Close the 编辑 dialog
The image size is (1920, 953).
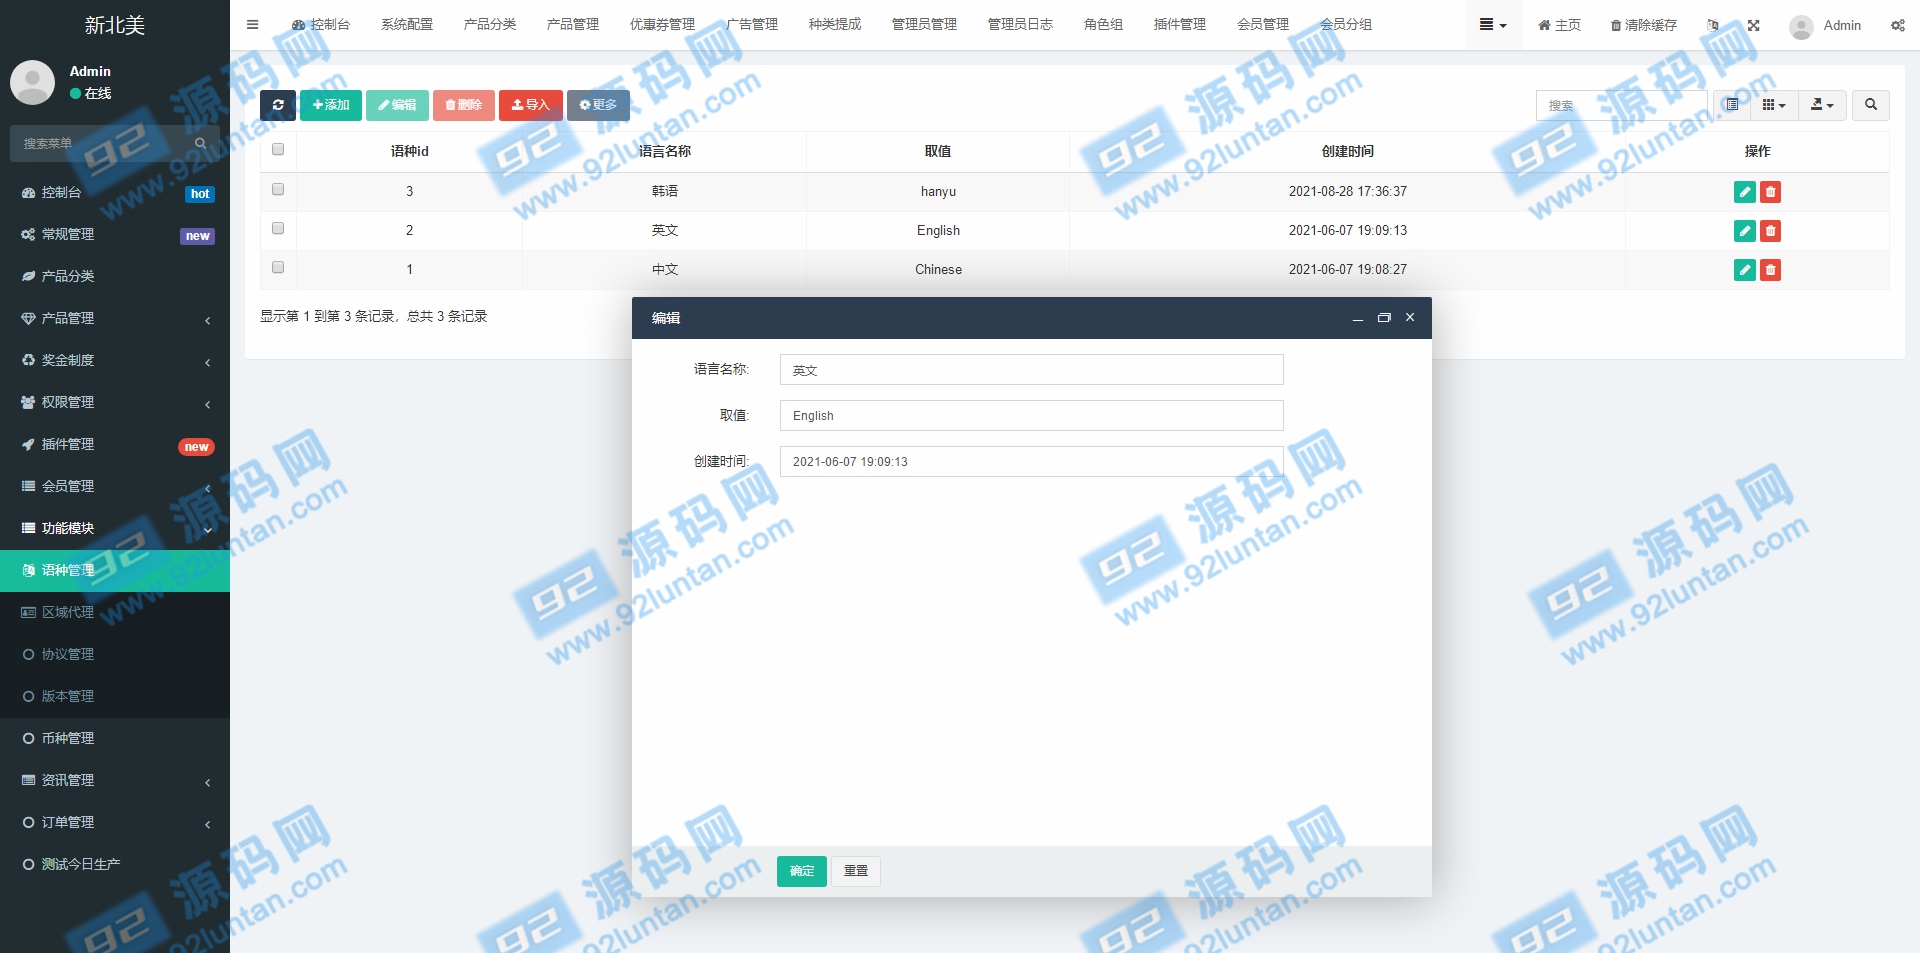1410,318
